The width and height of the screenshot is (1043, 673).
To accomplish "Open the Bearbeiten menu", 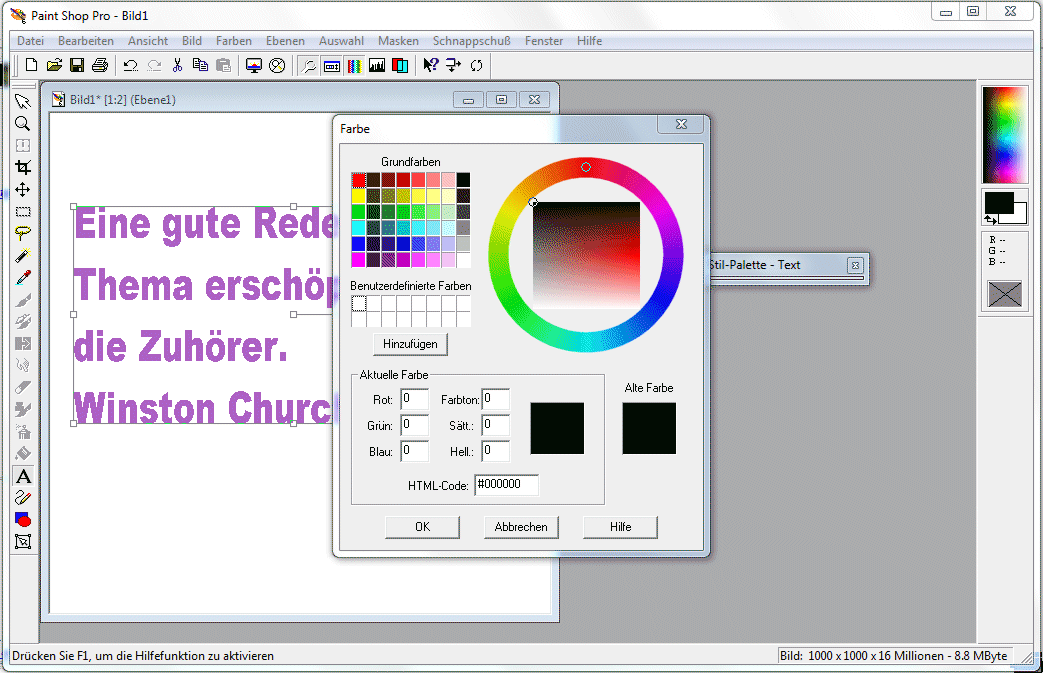I will 86,41.
